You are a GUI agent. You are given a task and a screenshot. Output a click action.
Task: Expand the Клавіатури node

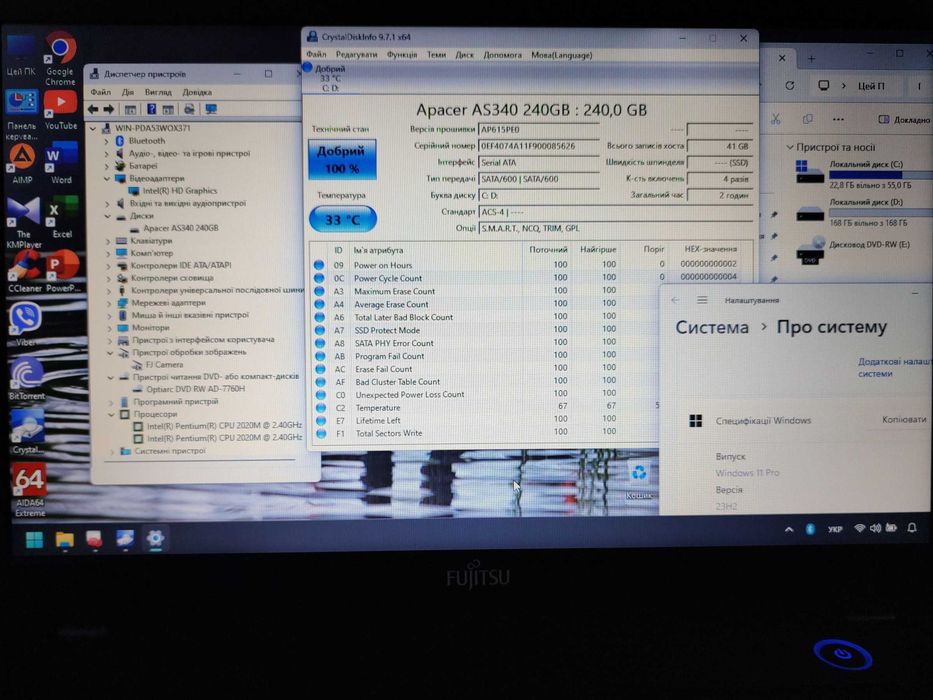coord(108,241)
